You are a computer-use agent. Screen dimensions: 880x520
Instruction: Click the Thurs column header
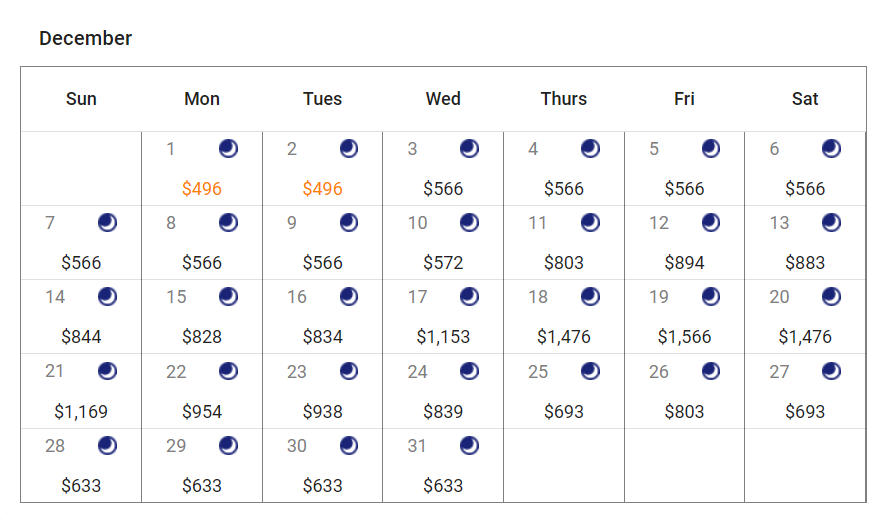564,99
